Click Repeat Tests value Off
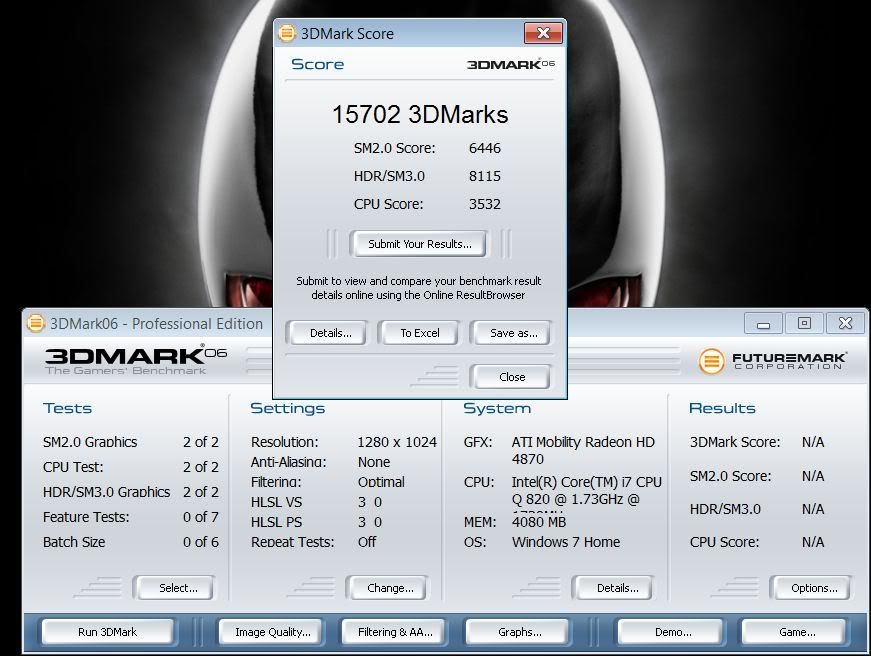The height and width of the screenshot is (656, 871). pos(367,542)
